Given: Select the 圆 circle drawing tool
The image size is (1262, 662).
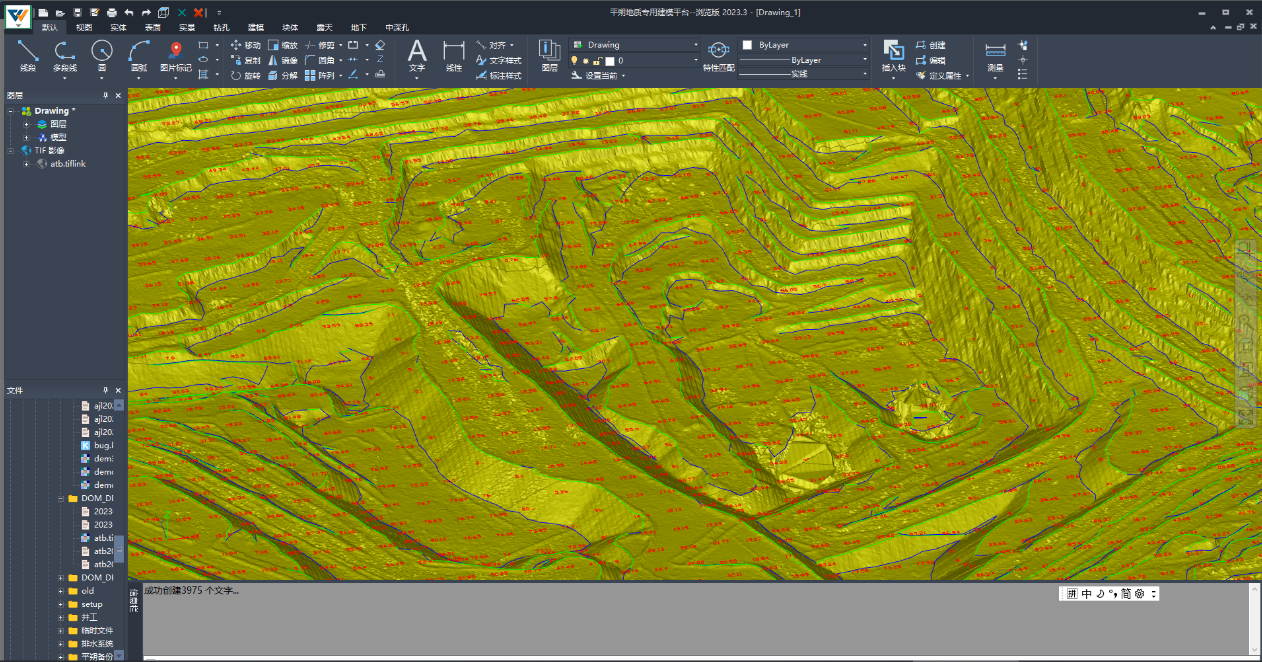Looking at the screenshot, I should [x=101, y=52].
